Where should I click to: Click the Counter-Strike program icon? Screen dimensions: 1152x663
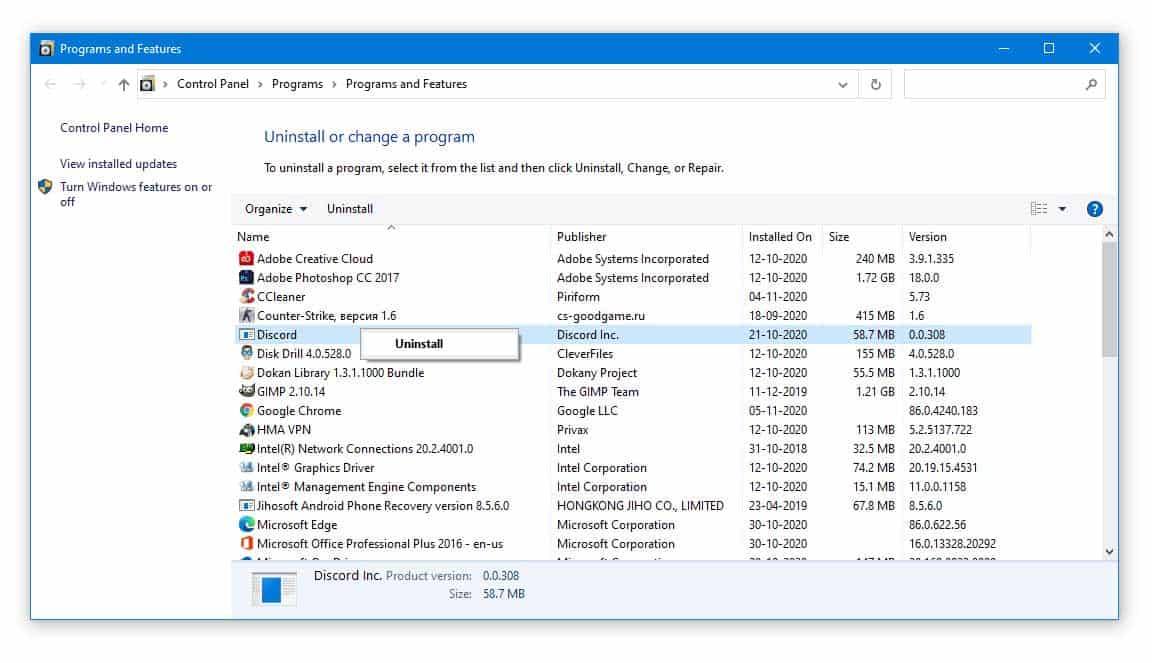click(246, 315)
